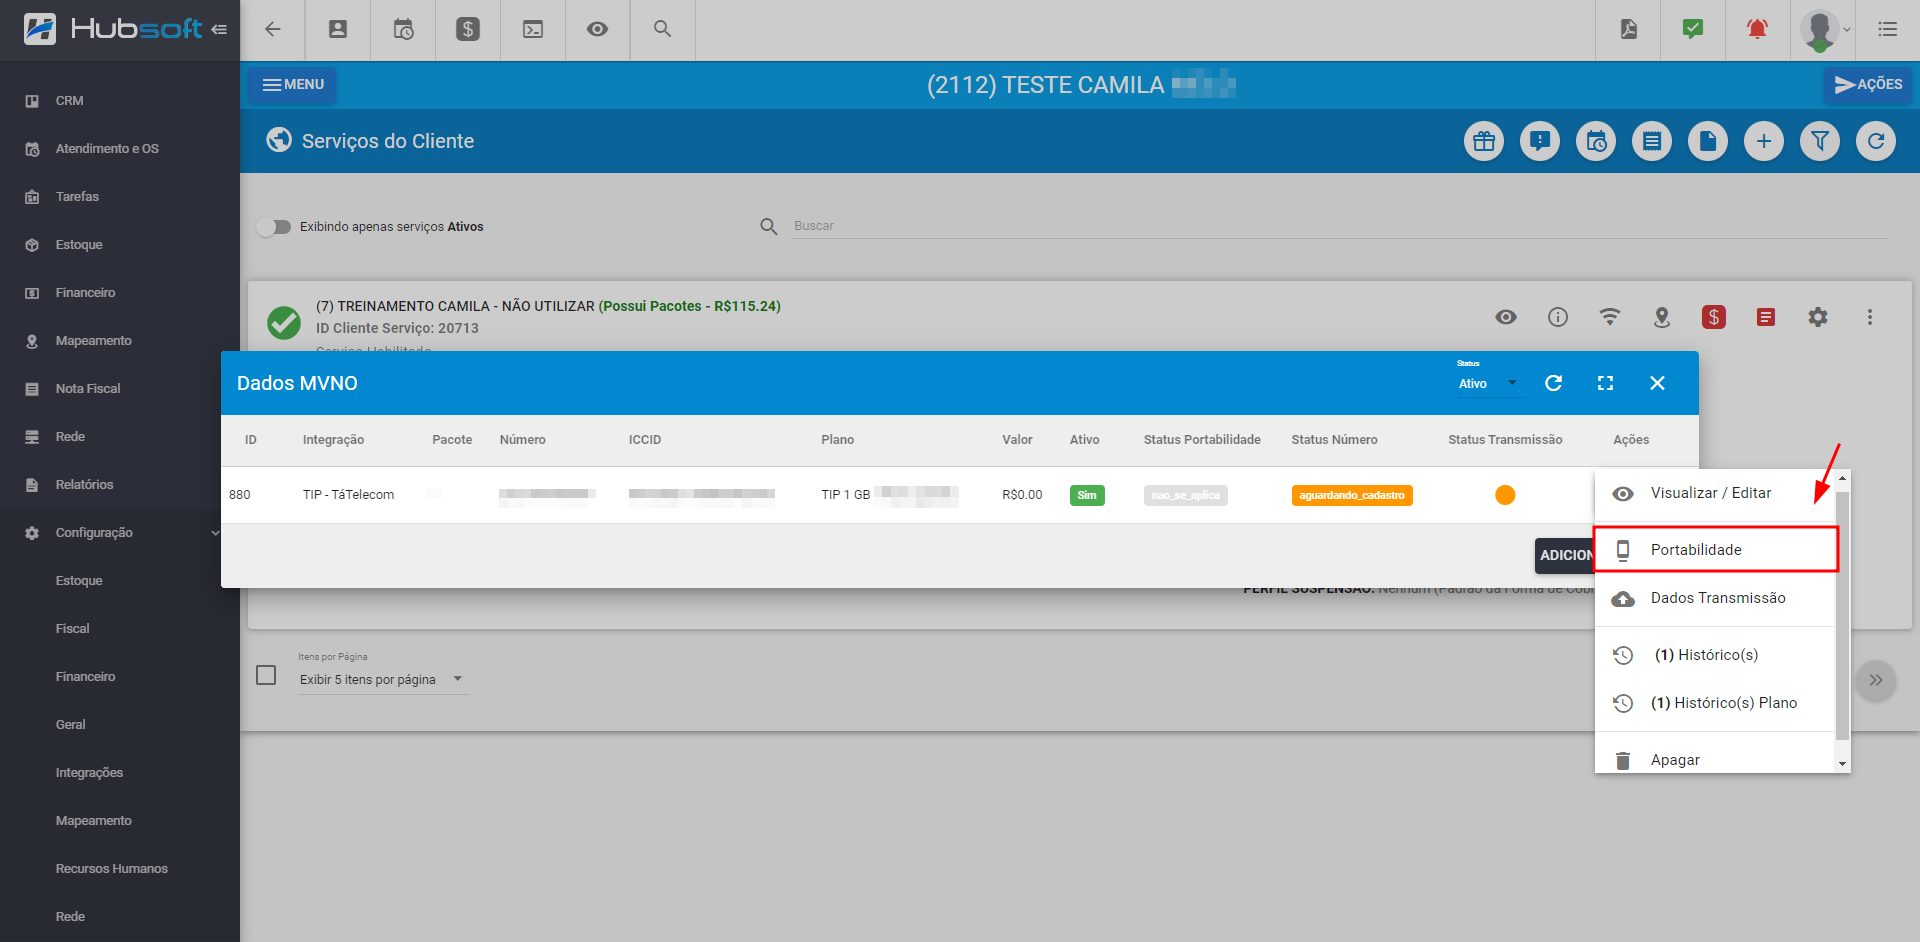The height and width of the screenshot is (942, 1920).
Task: Click the green Sim active badge
Action: pos(1087,495)
